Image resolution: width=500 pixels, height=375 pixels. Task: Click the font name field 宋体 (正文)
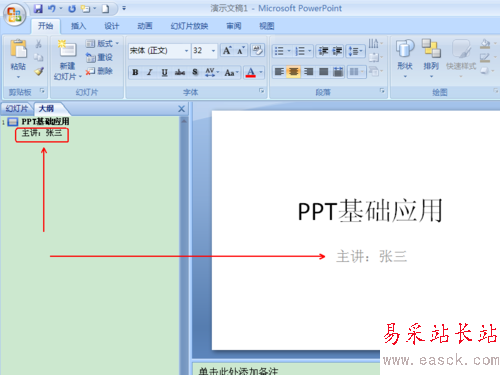156,51
